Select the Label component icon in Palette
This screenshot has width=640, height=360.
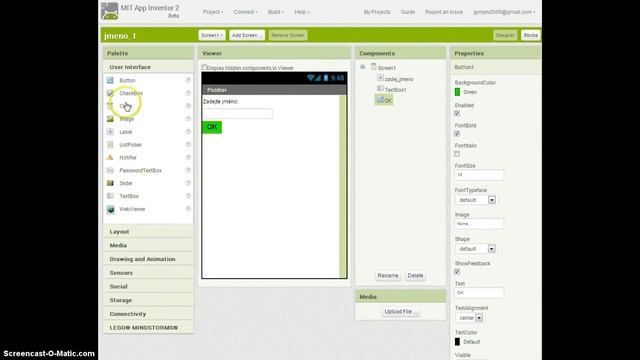coord(110,131)
